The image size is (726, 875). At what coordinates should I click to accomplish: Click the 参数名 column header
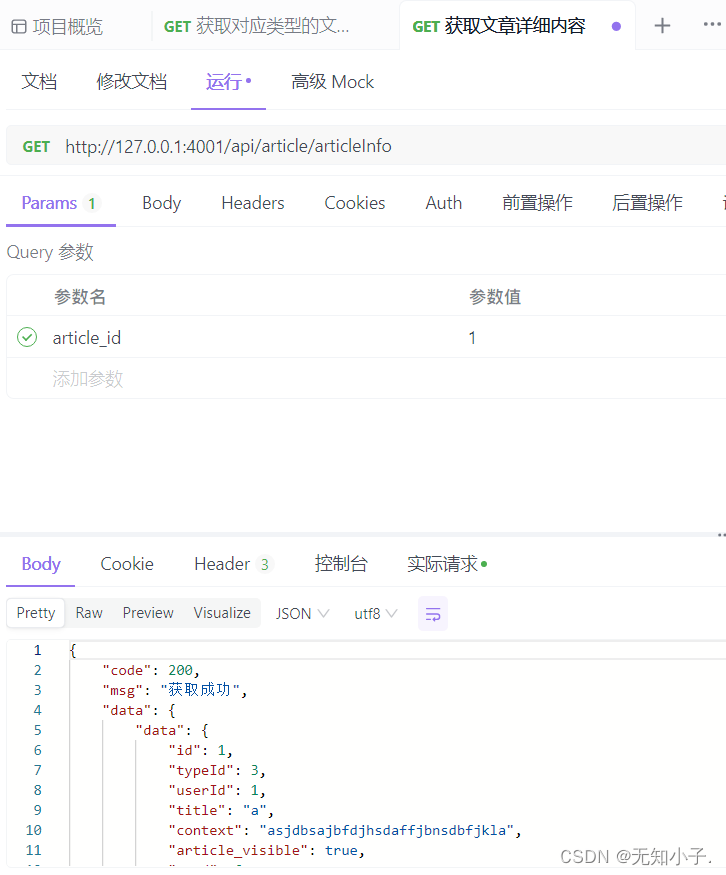[x=80, y=296]
